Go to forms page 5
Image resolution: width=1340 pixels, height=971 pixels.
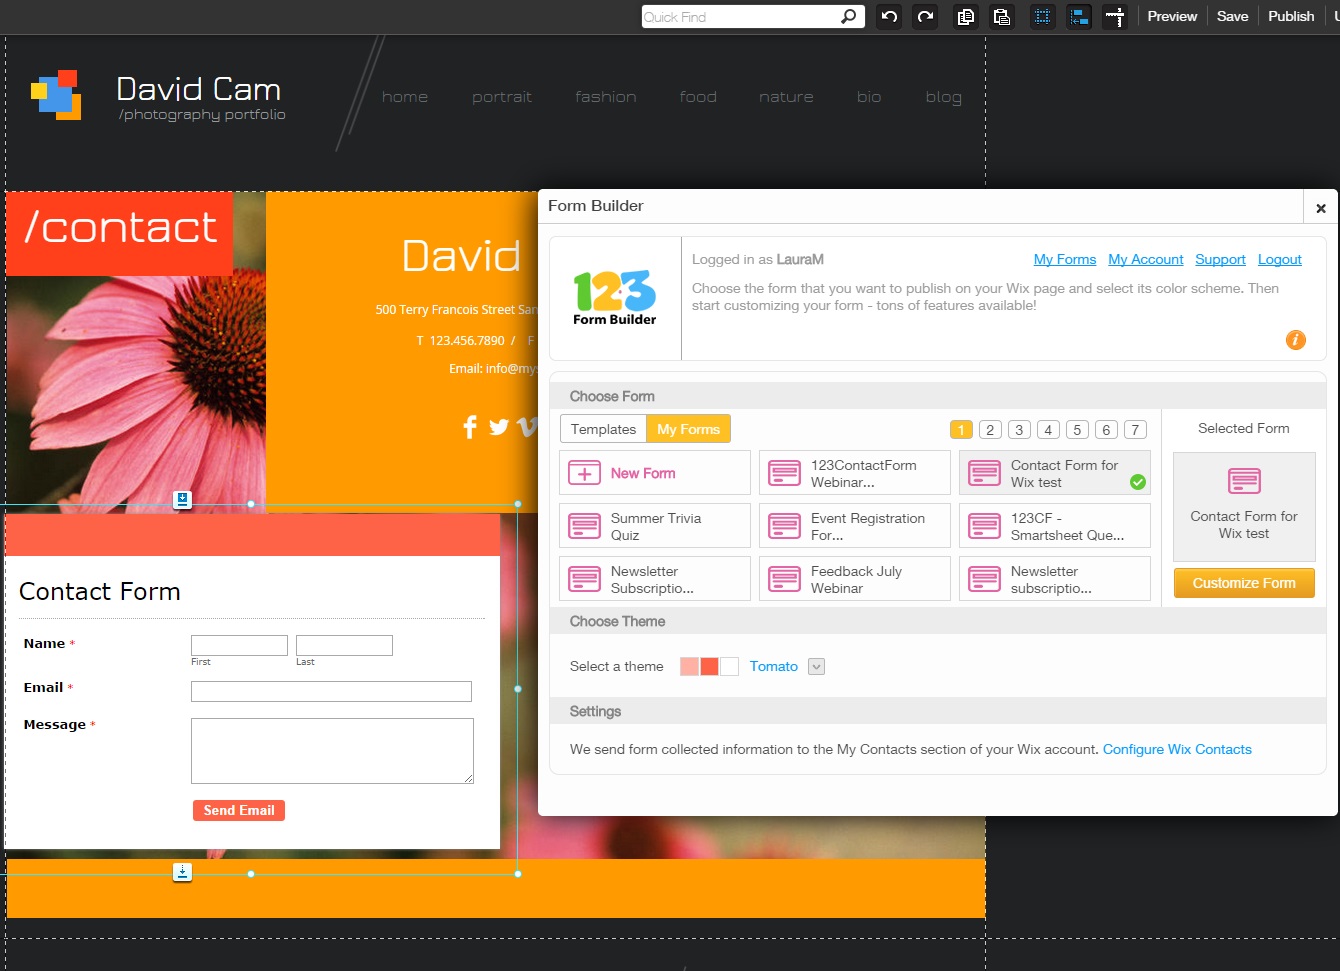(x=1077, y=430)
